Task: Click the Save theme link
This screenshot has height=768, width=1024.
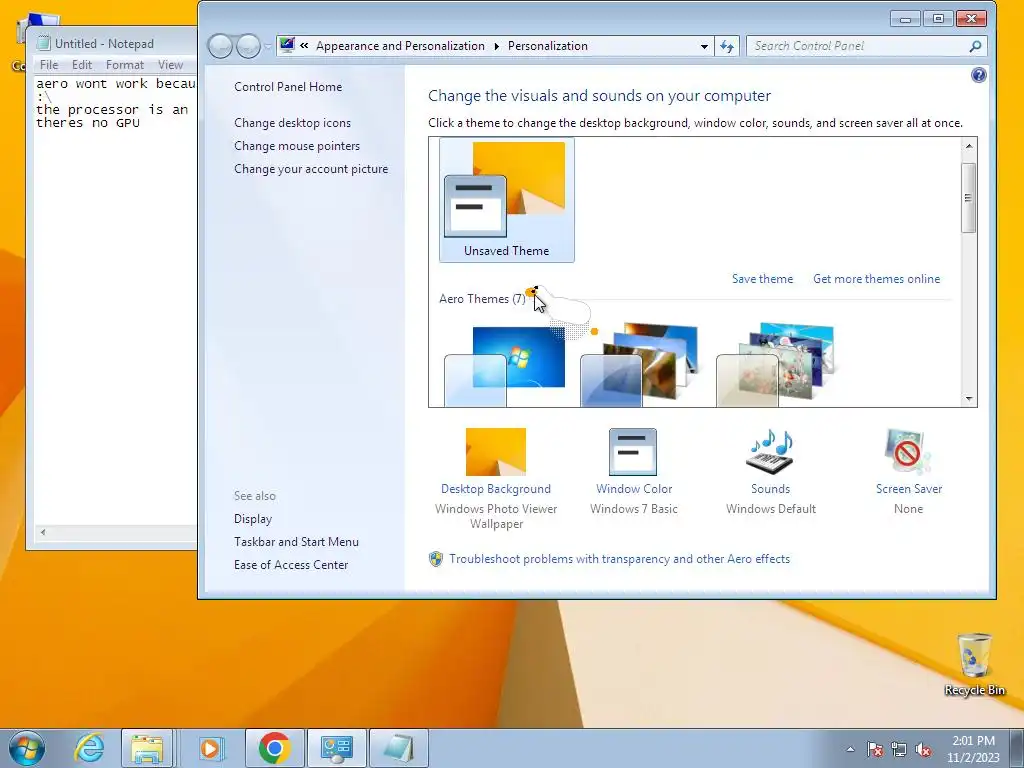Action: point(762,279)
